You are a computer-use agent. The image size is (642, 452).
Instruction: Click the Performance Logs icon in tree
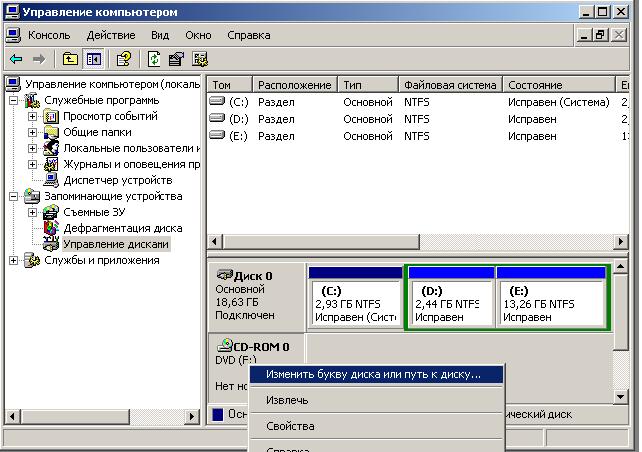tap(51, 164)
